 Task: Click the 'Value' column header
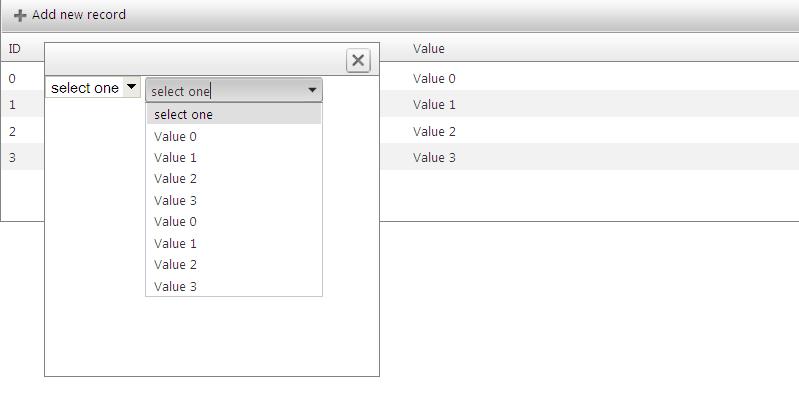429,48
